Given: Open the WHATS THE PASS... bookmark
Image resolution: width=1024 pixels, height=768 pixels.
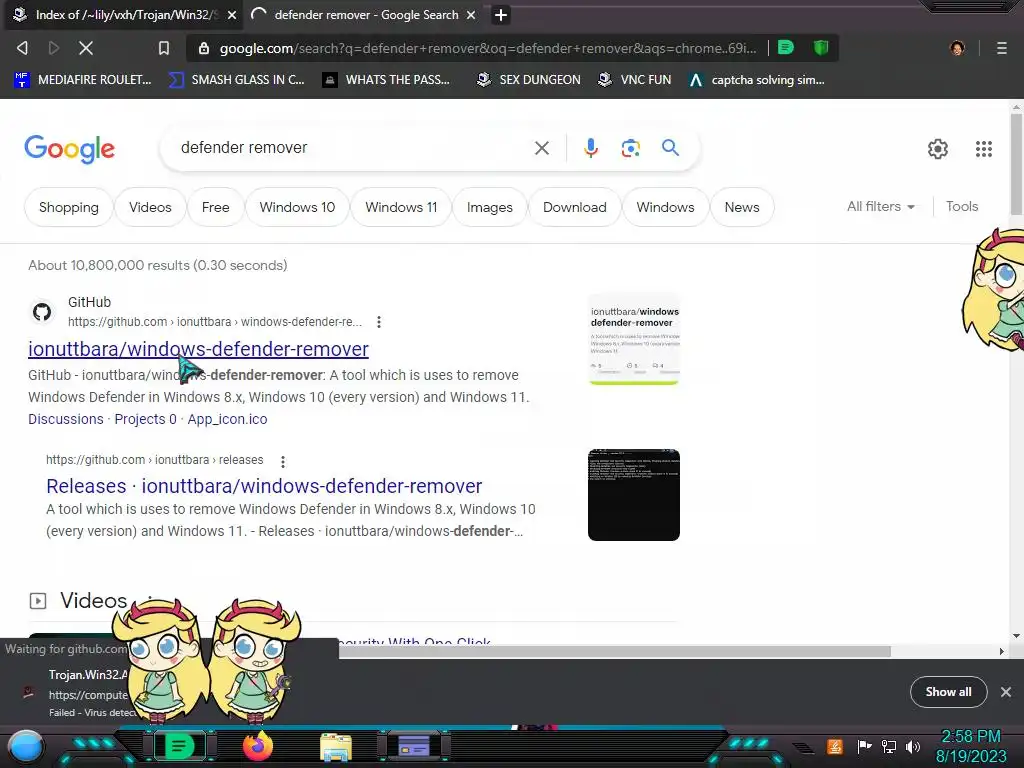Looking at the screenshot, I should click(x=387, y=80).
